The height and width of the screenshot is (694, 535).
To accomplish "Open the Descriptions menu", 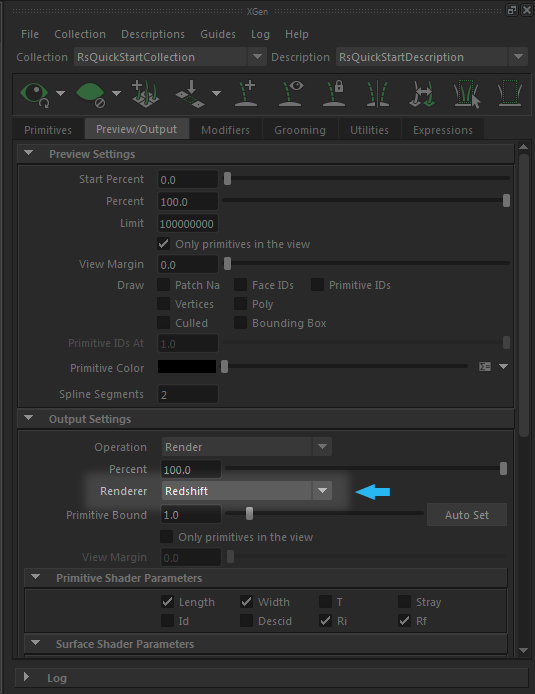I will (153, 34).
